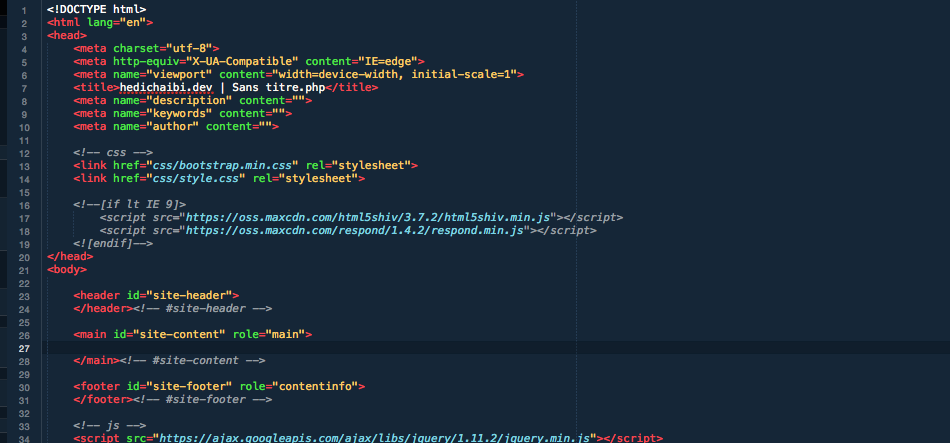Click the closing </main> tag
Viewport: 950px width, 443px height.
coord(96,360)
